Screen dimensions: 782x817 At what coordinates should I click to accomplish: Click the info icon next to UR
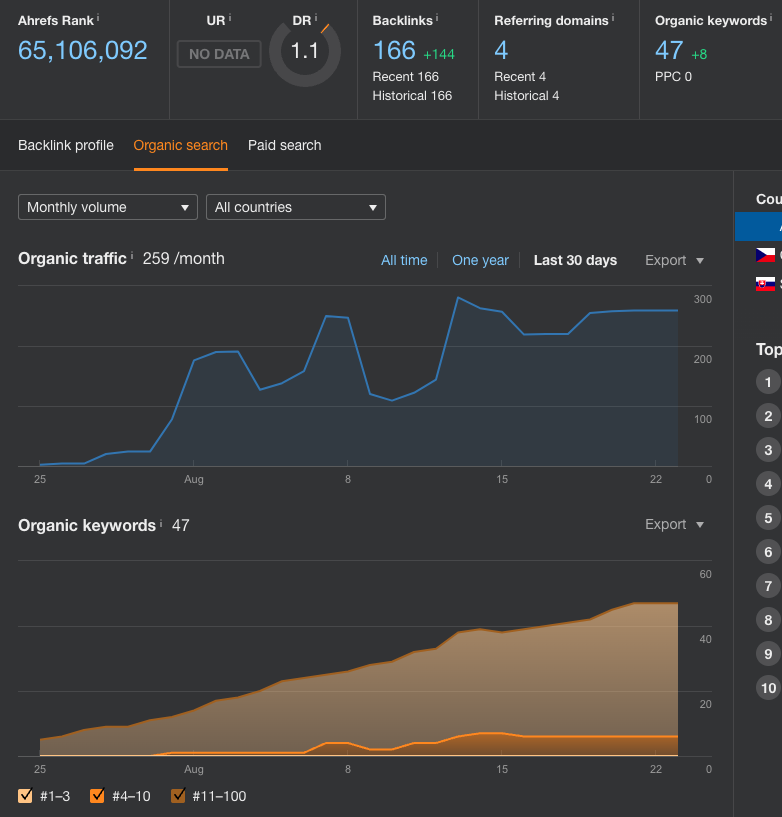coord(230,18)
